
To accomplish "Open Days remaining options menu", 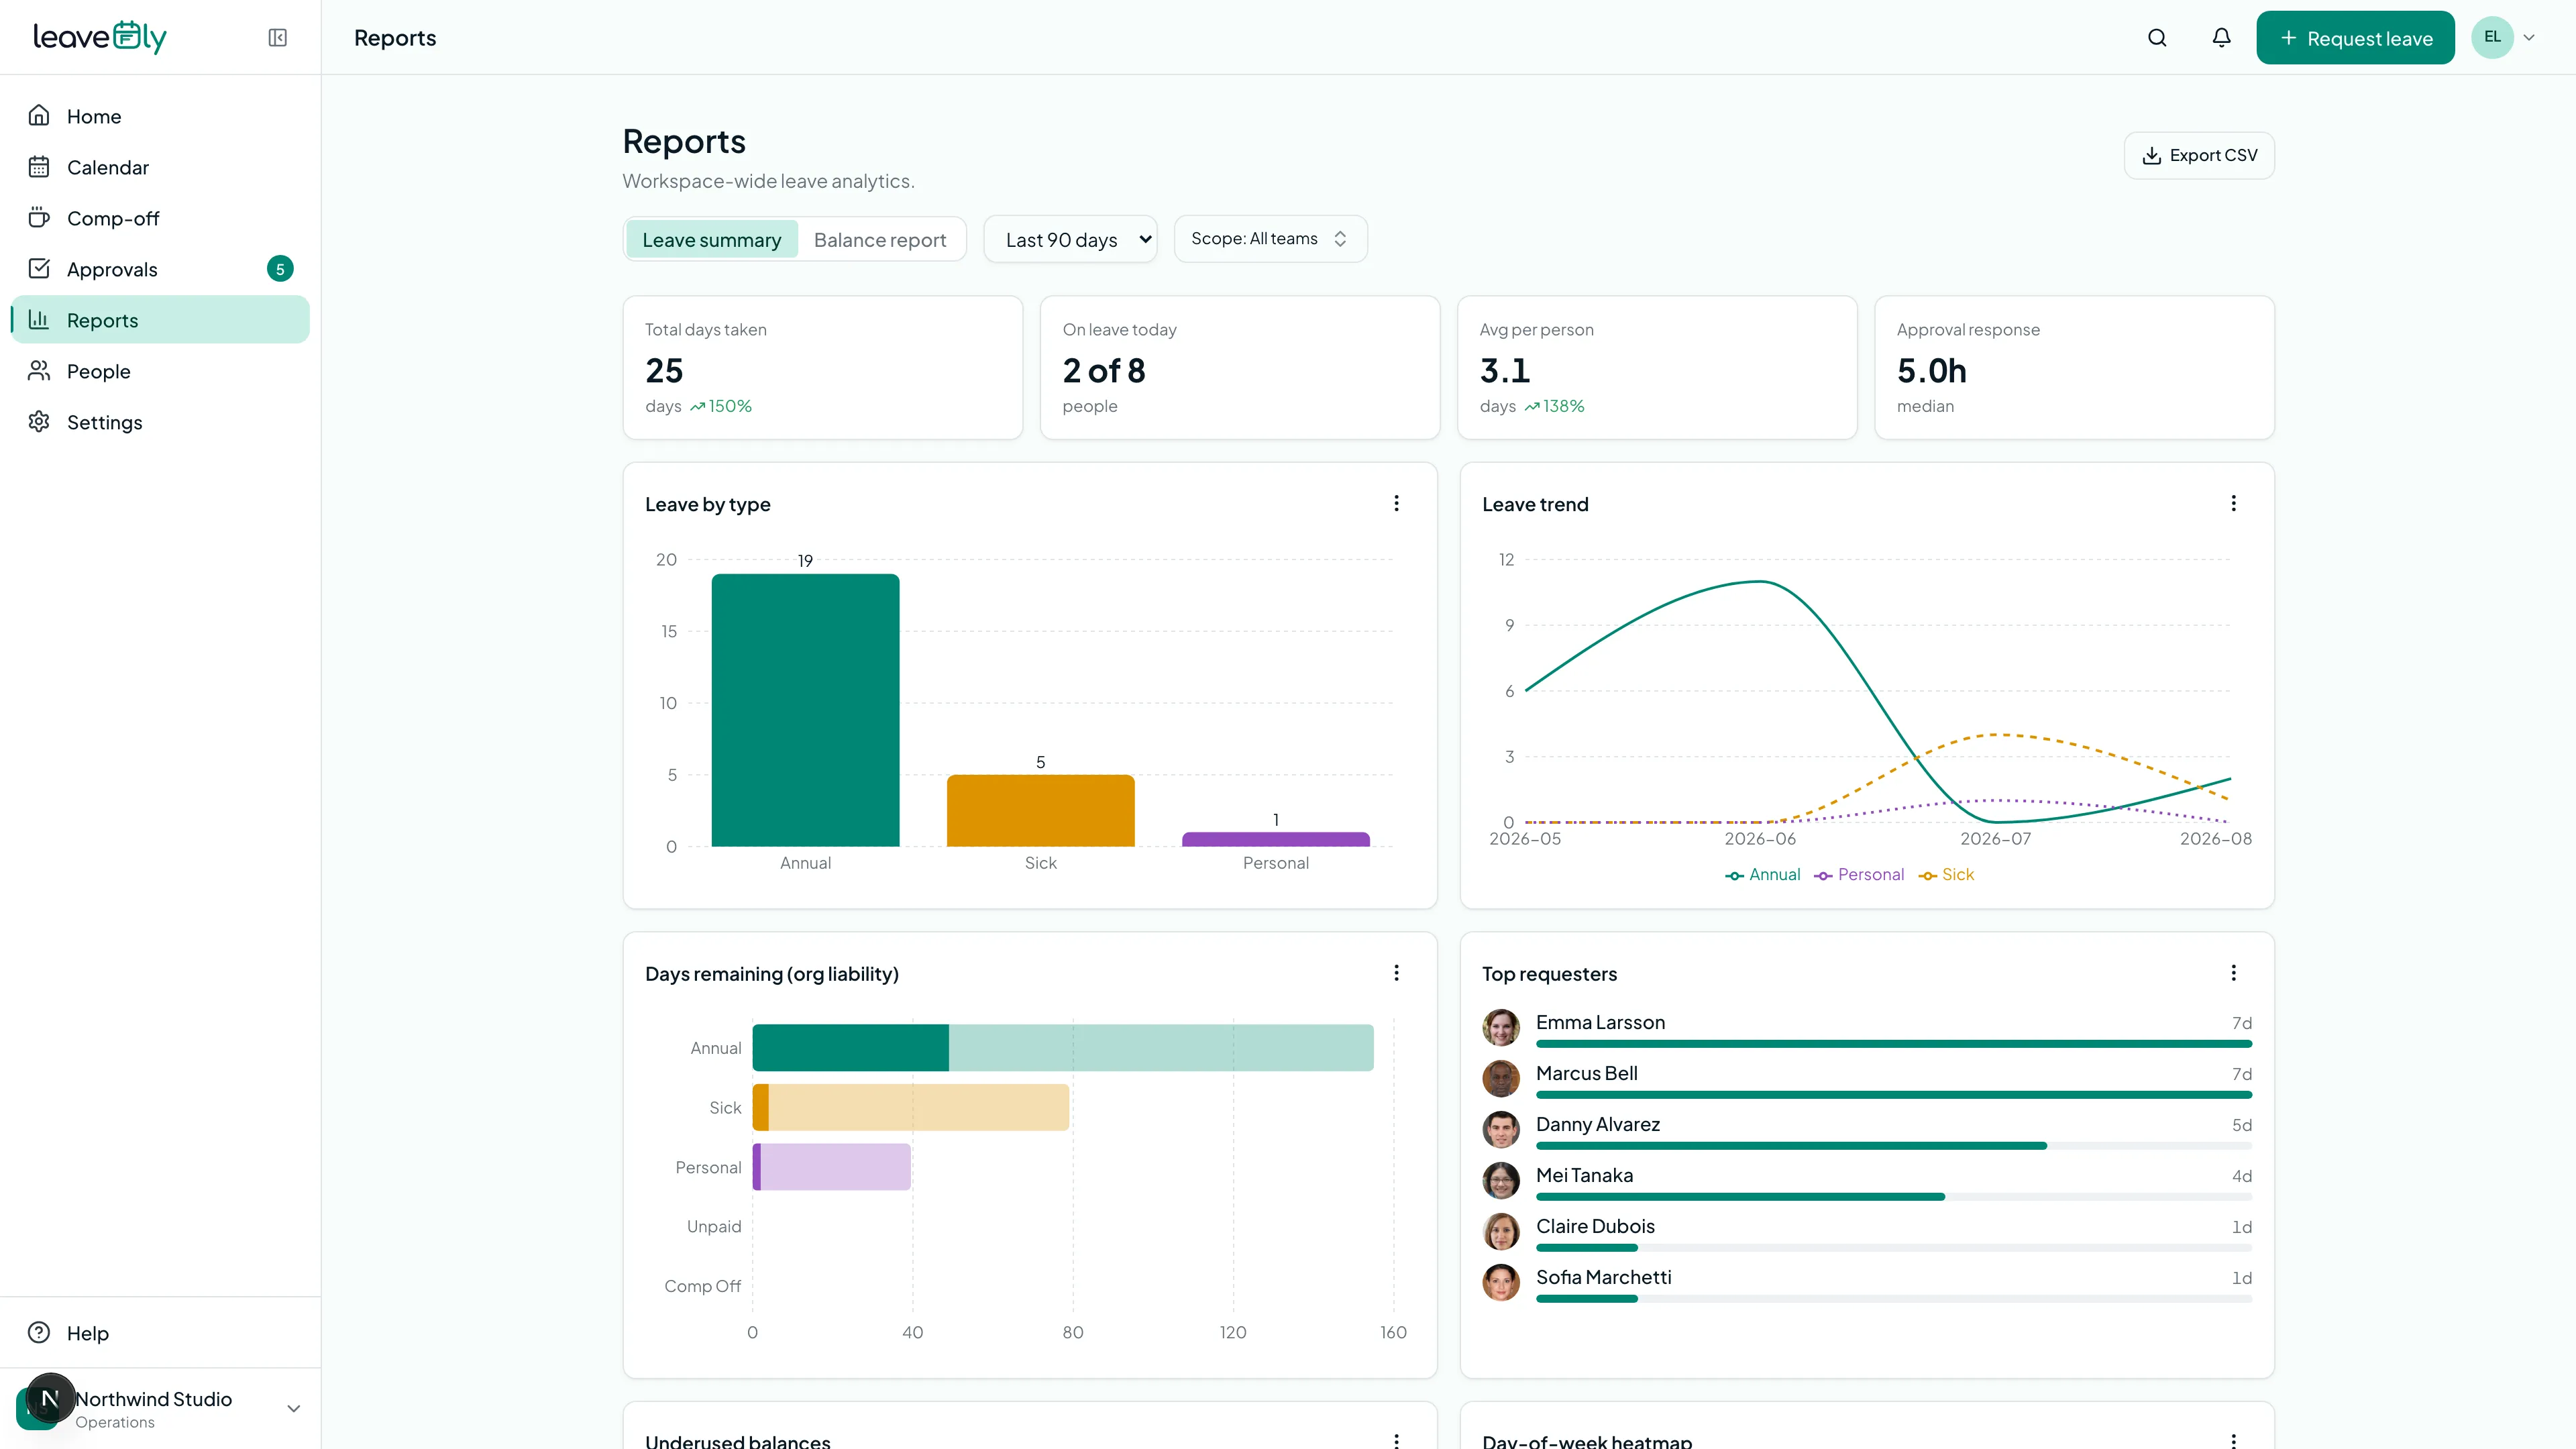I will [x=1397, y=974].
